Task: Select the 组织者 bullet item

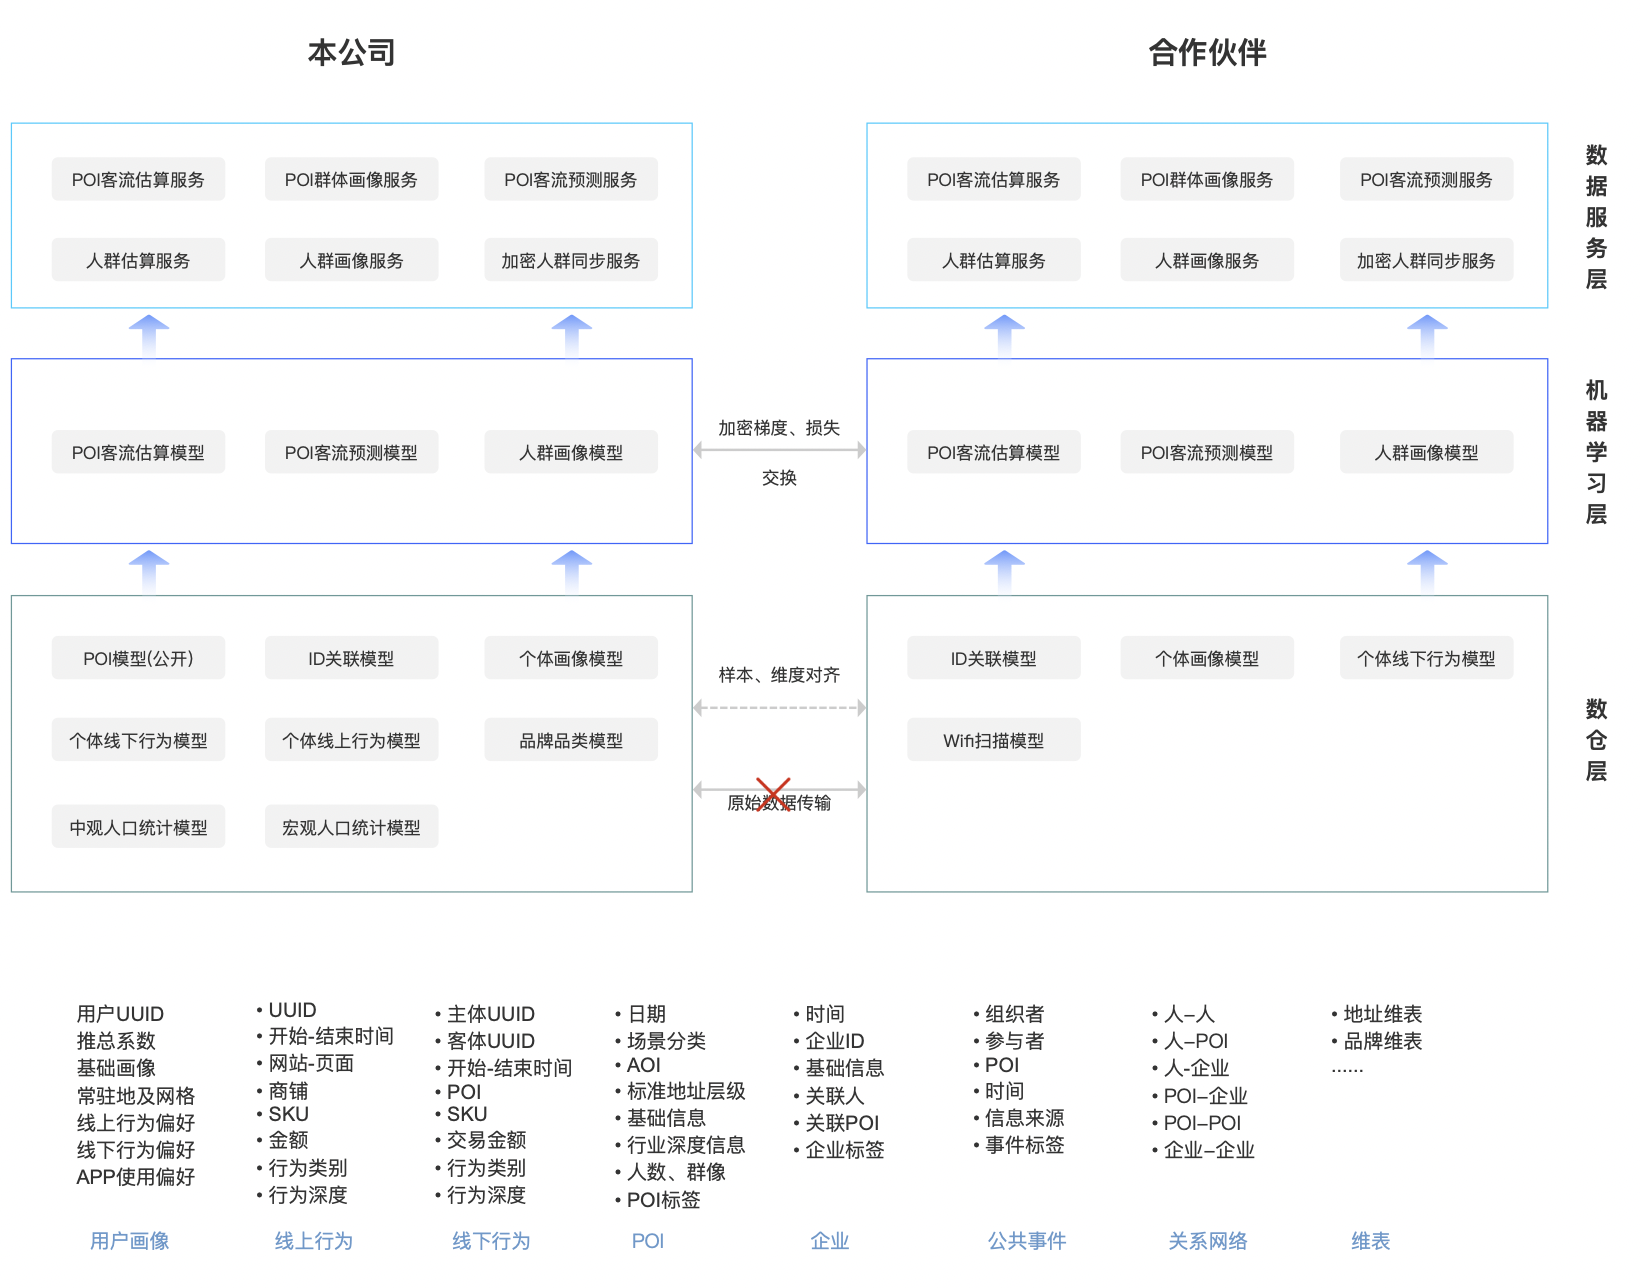Action: [1010, 1014]
